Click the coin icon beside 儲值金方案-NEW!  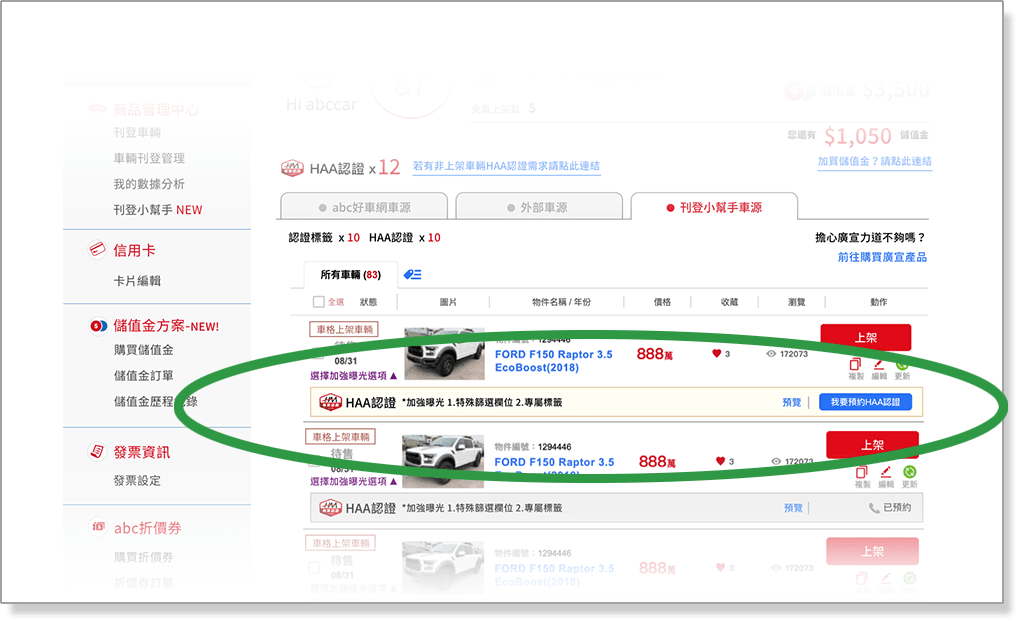(x=98, y=326)
